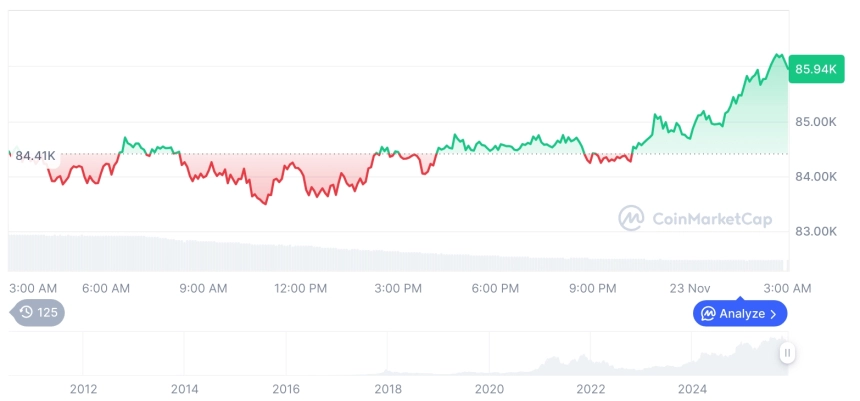Image resolution: width=860 pixels, height=401 pixels.
Task: Click the history clock icon beside 125
Action: pyautogui.click(x=26, y=312)
